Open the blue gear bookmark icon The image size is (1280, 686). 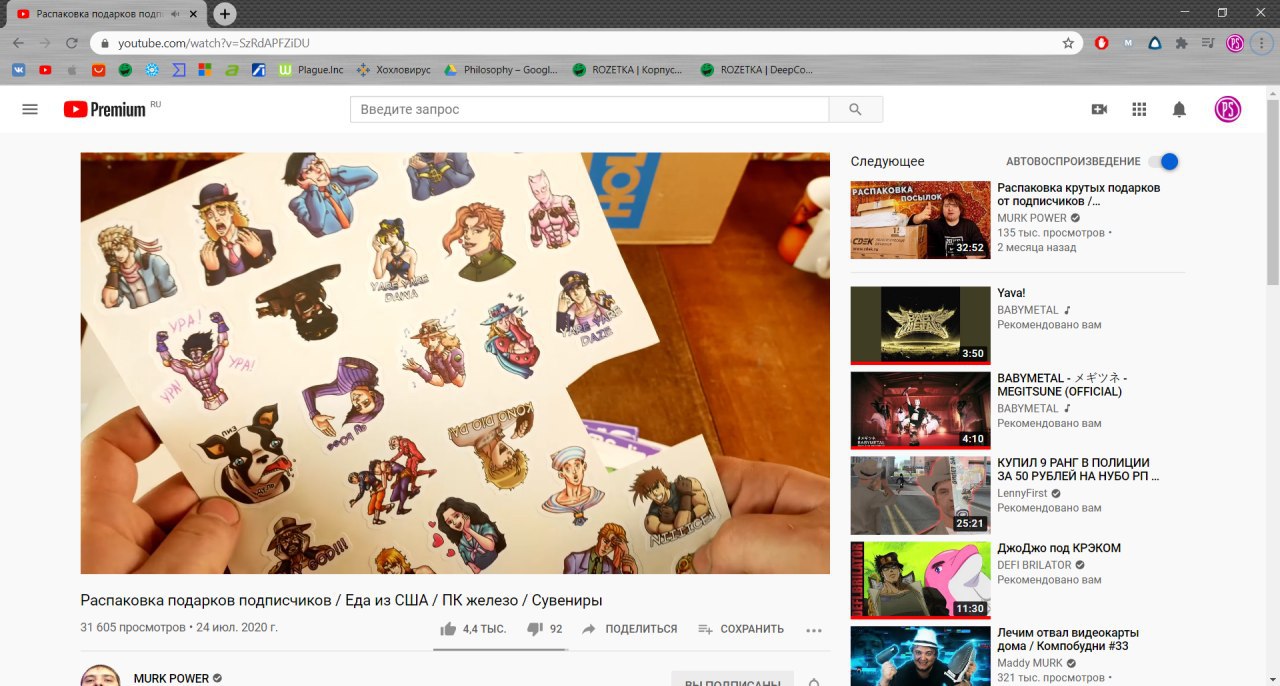click(152, 70)
